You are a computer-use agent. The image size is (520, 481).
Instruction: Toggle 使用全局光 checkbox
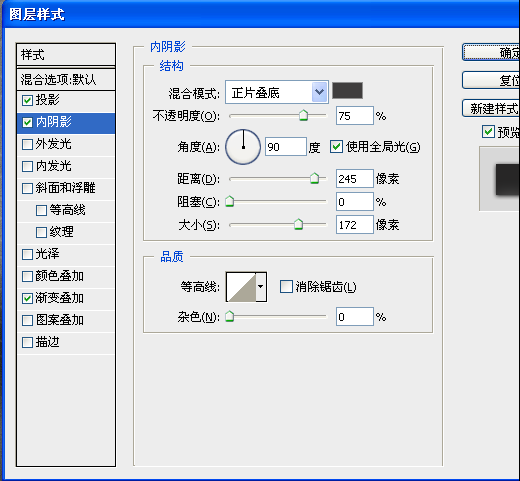(x=336, y=146)
